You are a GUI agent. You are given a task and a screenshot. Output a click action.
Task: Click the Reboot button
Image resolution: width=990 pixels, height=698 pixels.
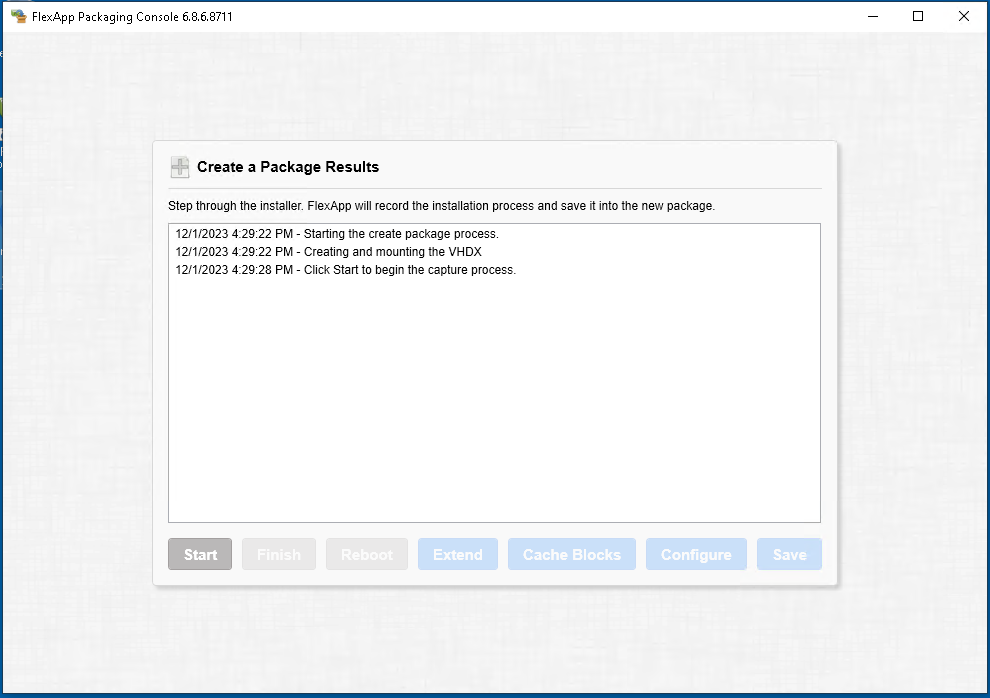(x=367, y=554)
